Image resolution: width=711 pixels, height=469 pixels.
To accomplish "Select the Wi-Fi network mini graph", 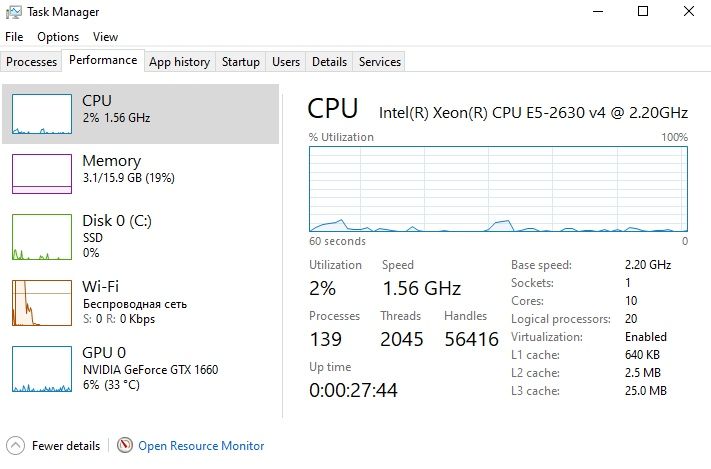I will click(42, 303).
